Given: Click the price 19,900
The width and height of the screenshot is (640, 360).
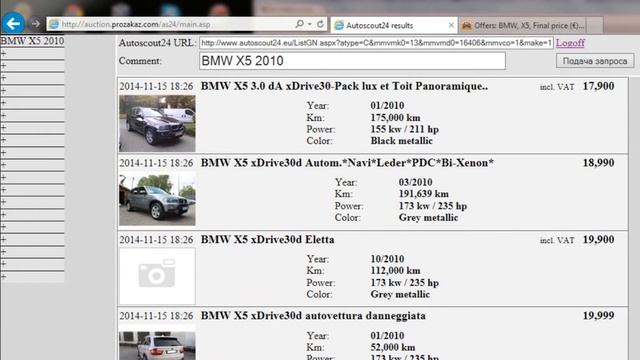Looking at the screenshot, I should point(598,240).
